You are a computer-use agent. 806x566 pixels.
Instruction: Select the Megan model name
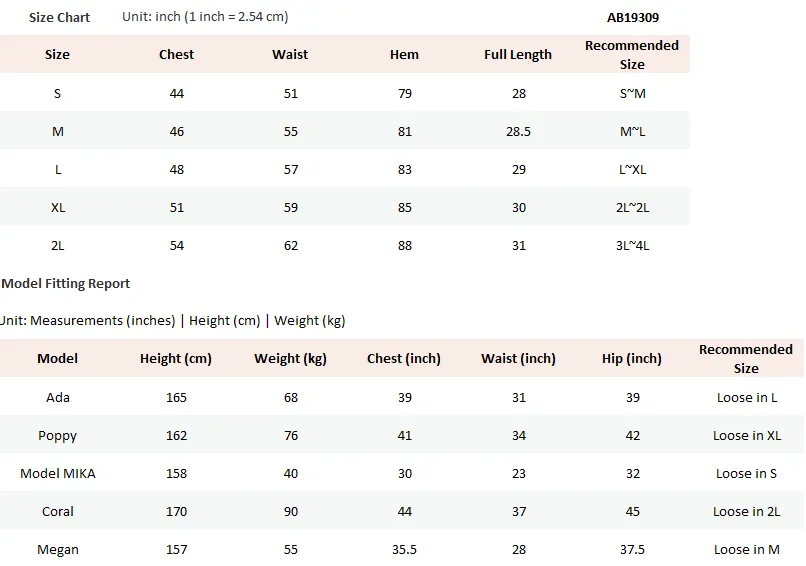pyautogui.click(x=58, y=550)
